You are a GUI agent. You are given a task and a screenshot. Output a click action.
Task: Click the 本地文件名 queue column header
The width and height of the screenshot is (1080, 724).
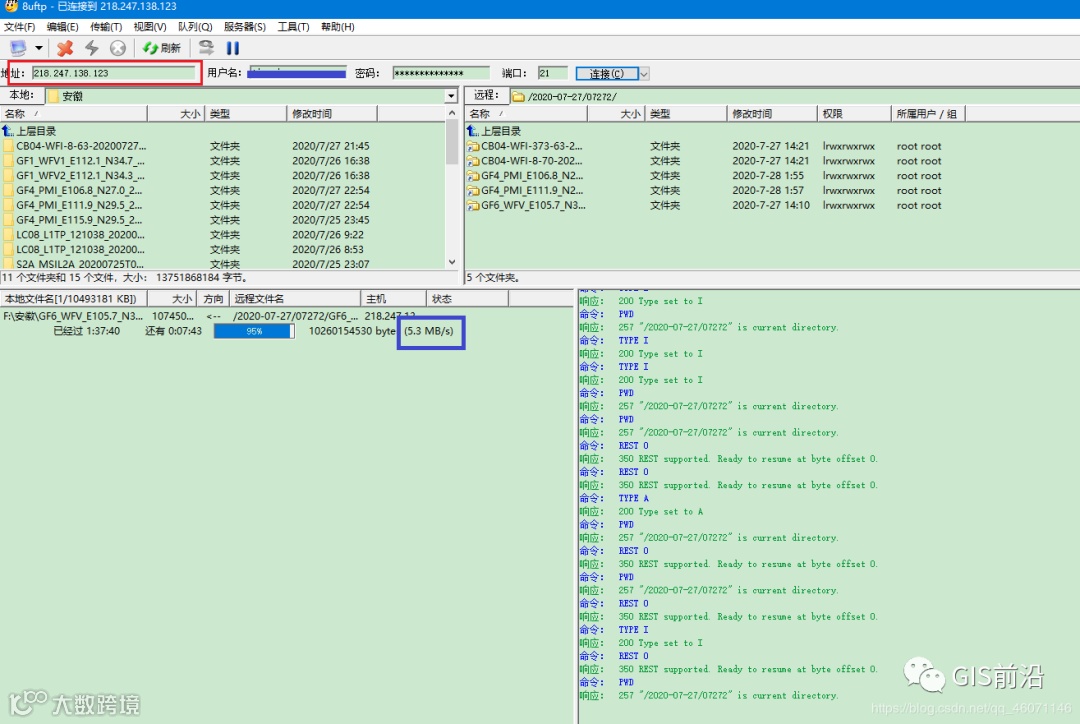[x=74, y=298]
